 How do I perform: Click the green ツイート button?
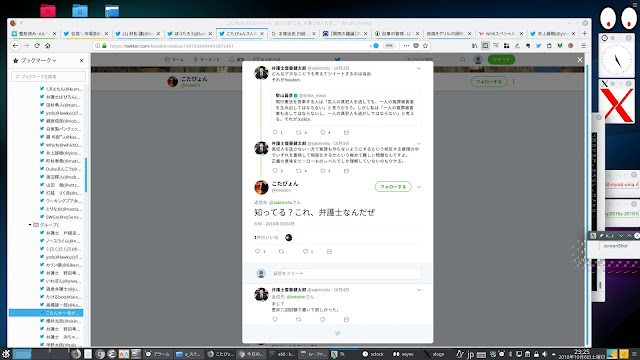501,60
